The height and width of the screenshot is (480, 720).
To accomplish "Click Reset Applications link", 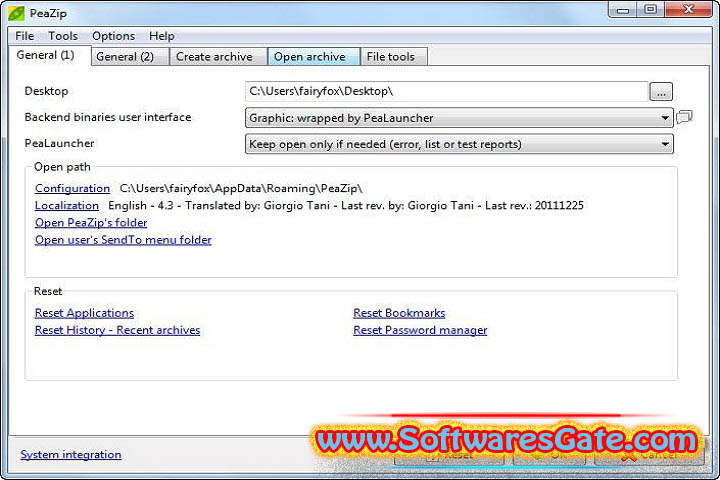I will click(84, 313).
